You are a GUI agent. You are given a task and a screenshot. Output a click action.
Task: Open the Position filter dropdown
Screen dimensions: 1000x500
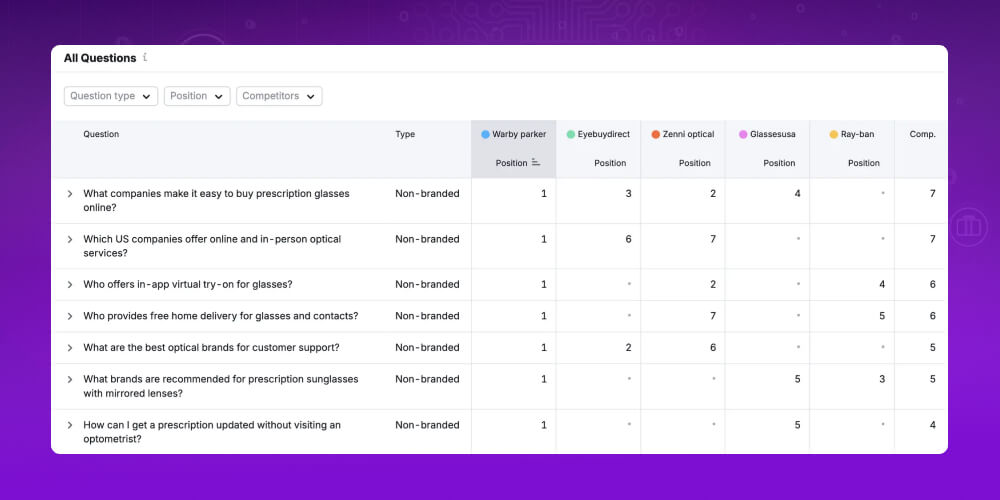(197, 96)
